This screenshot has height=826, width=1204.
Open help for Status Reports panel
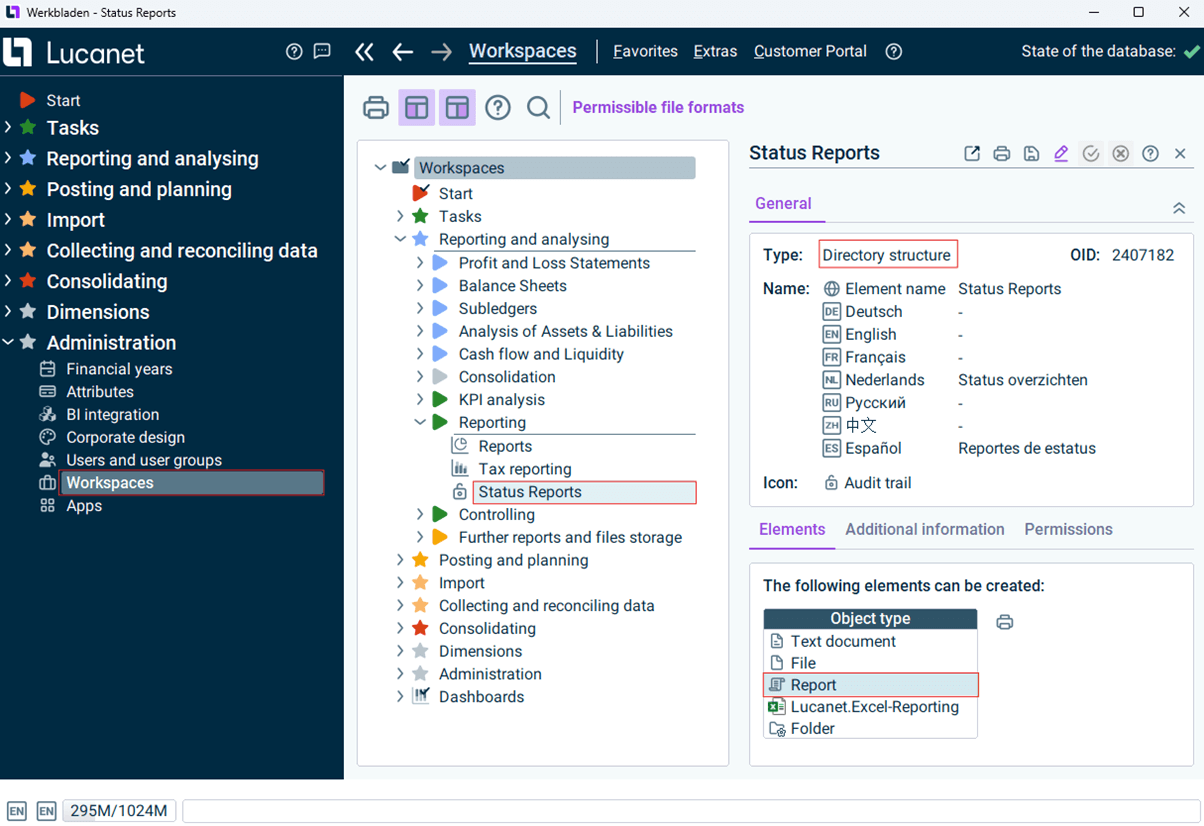click(1151, 153)
